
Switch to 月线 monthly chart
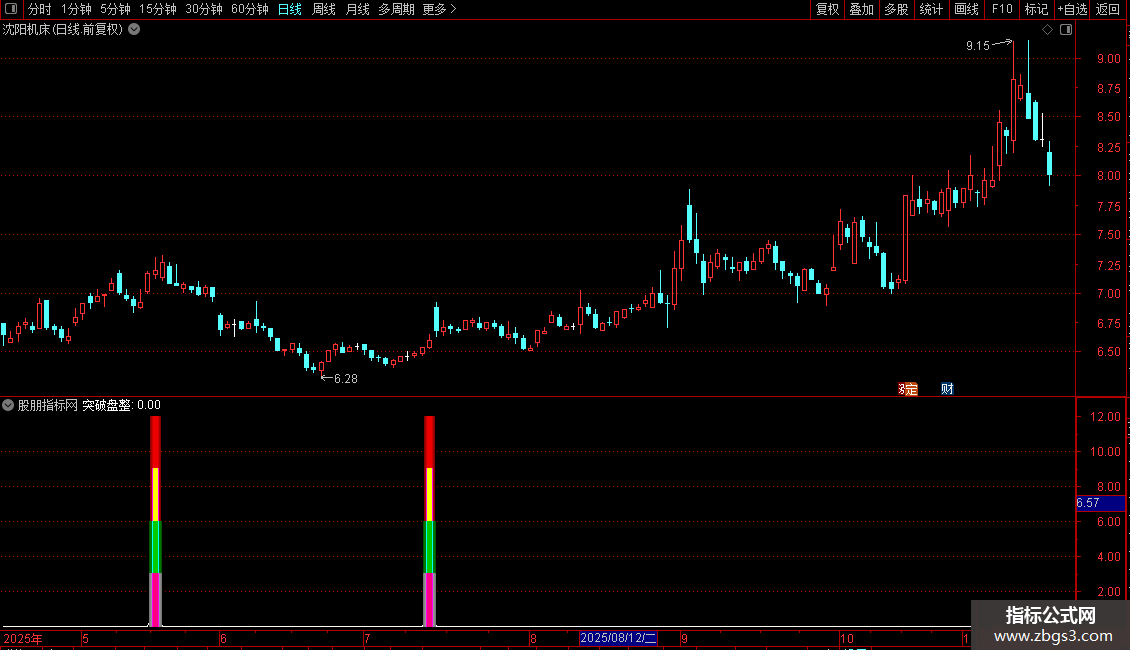click(x=357, y=9)
